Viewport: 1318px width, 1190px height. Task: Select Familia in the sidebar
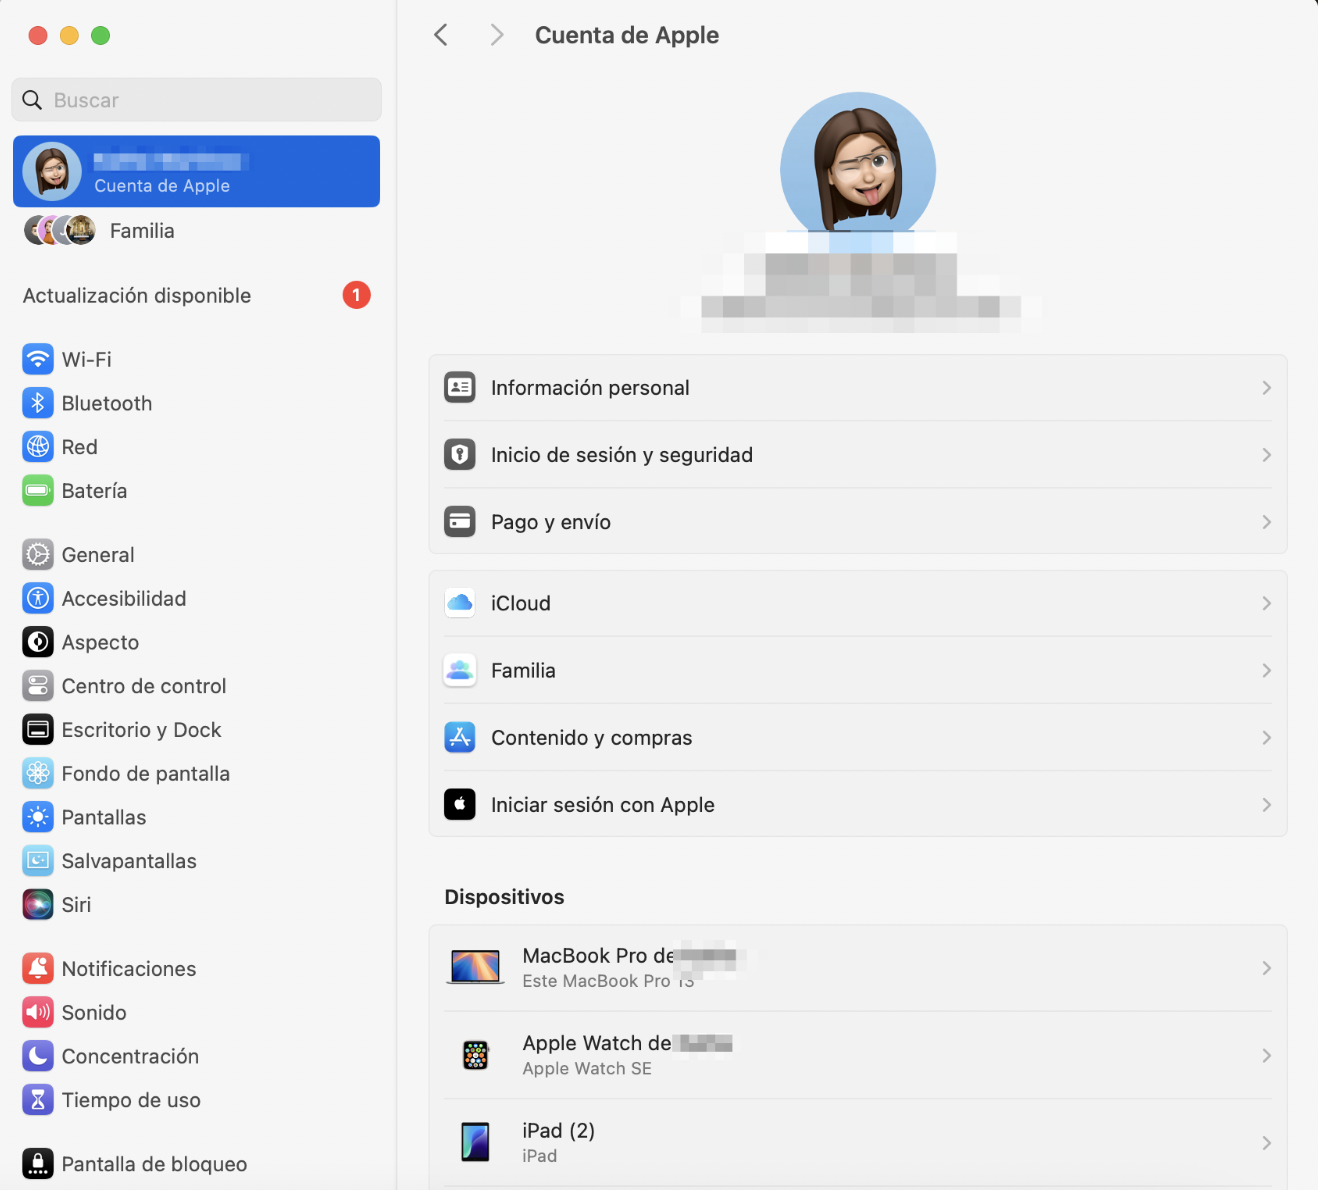[142, 231]
